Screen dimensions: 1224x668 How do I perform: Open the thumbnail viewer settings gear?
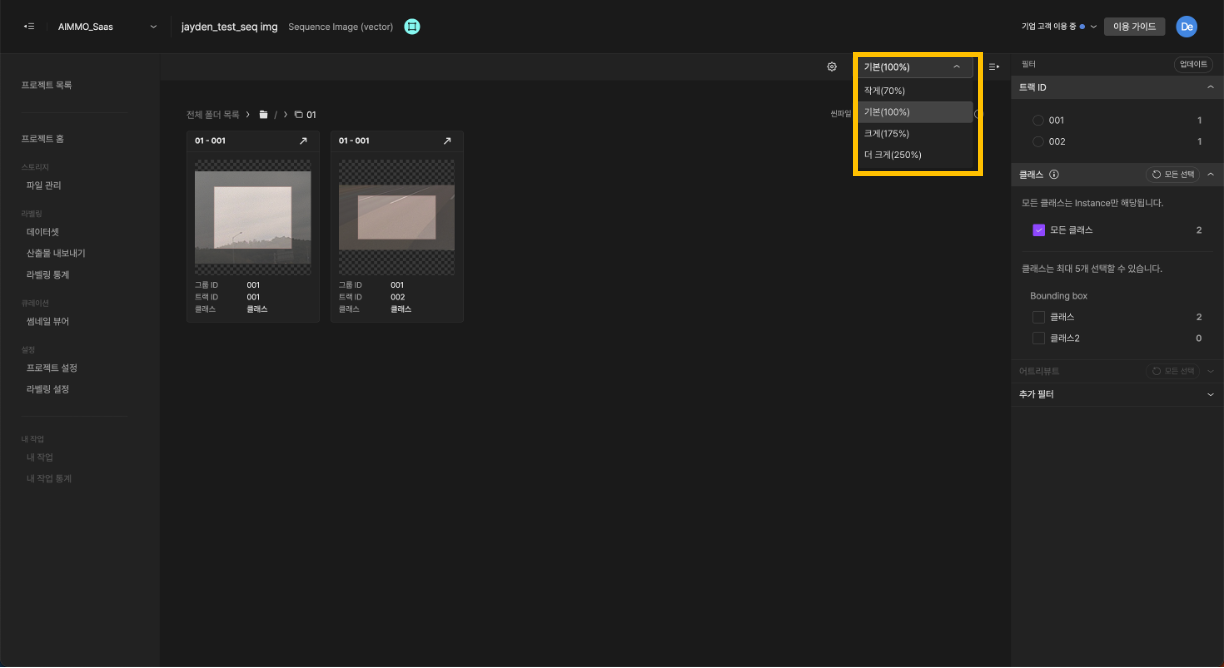point(832,67)
